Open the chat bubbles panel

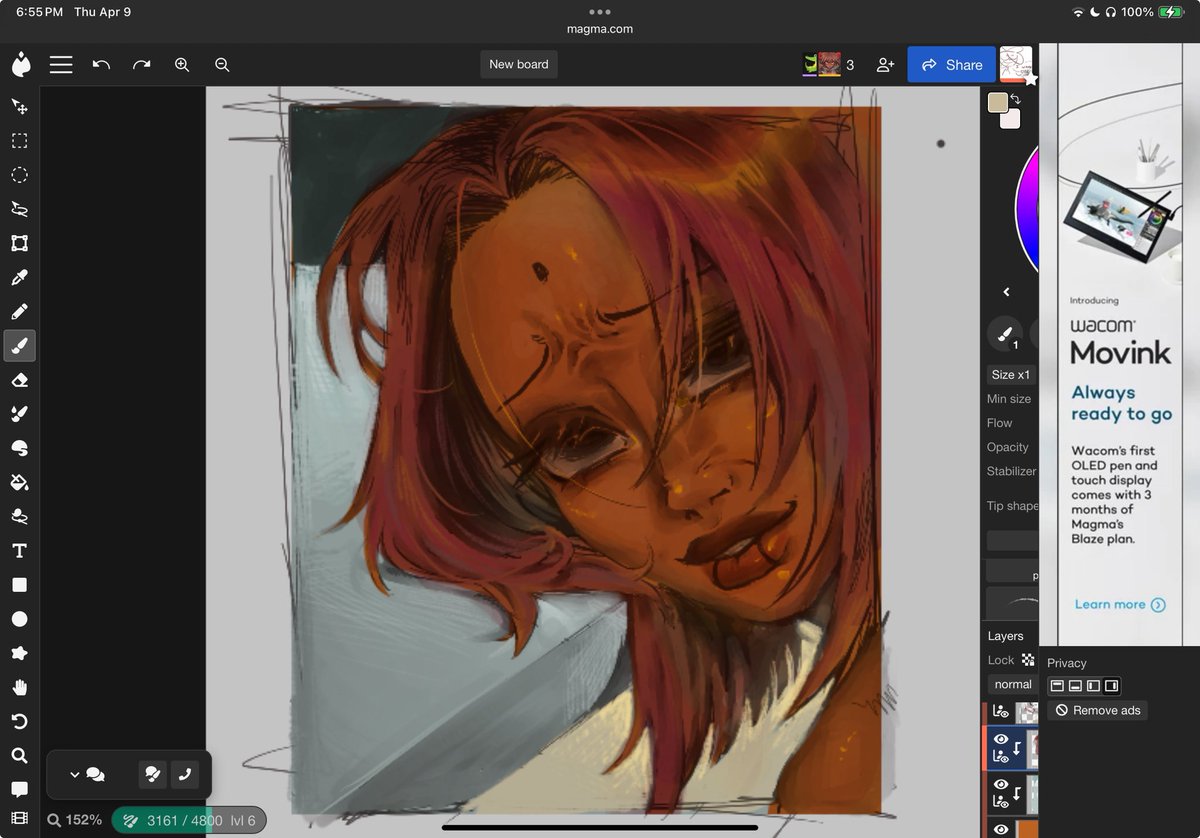tap(96, 774)
